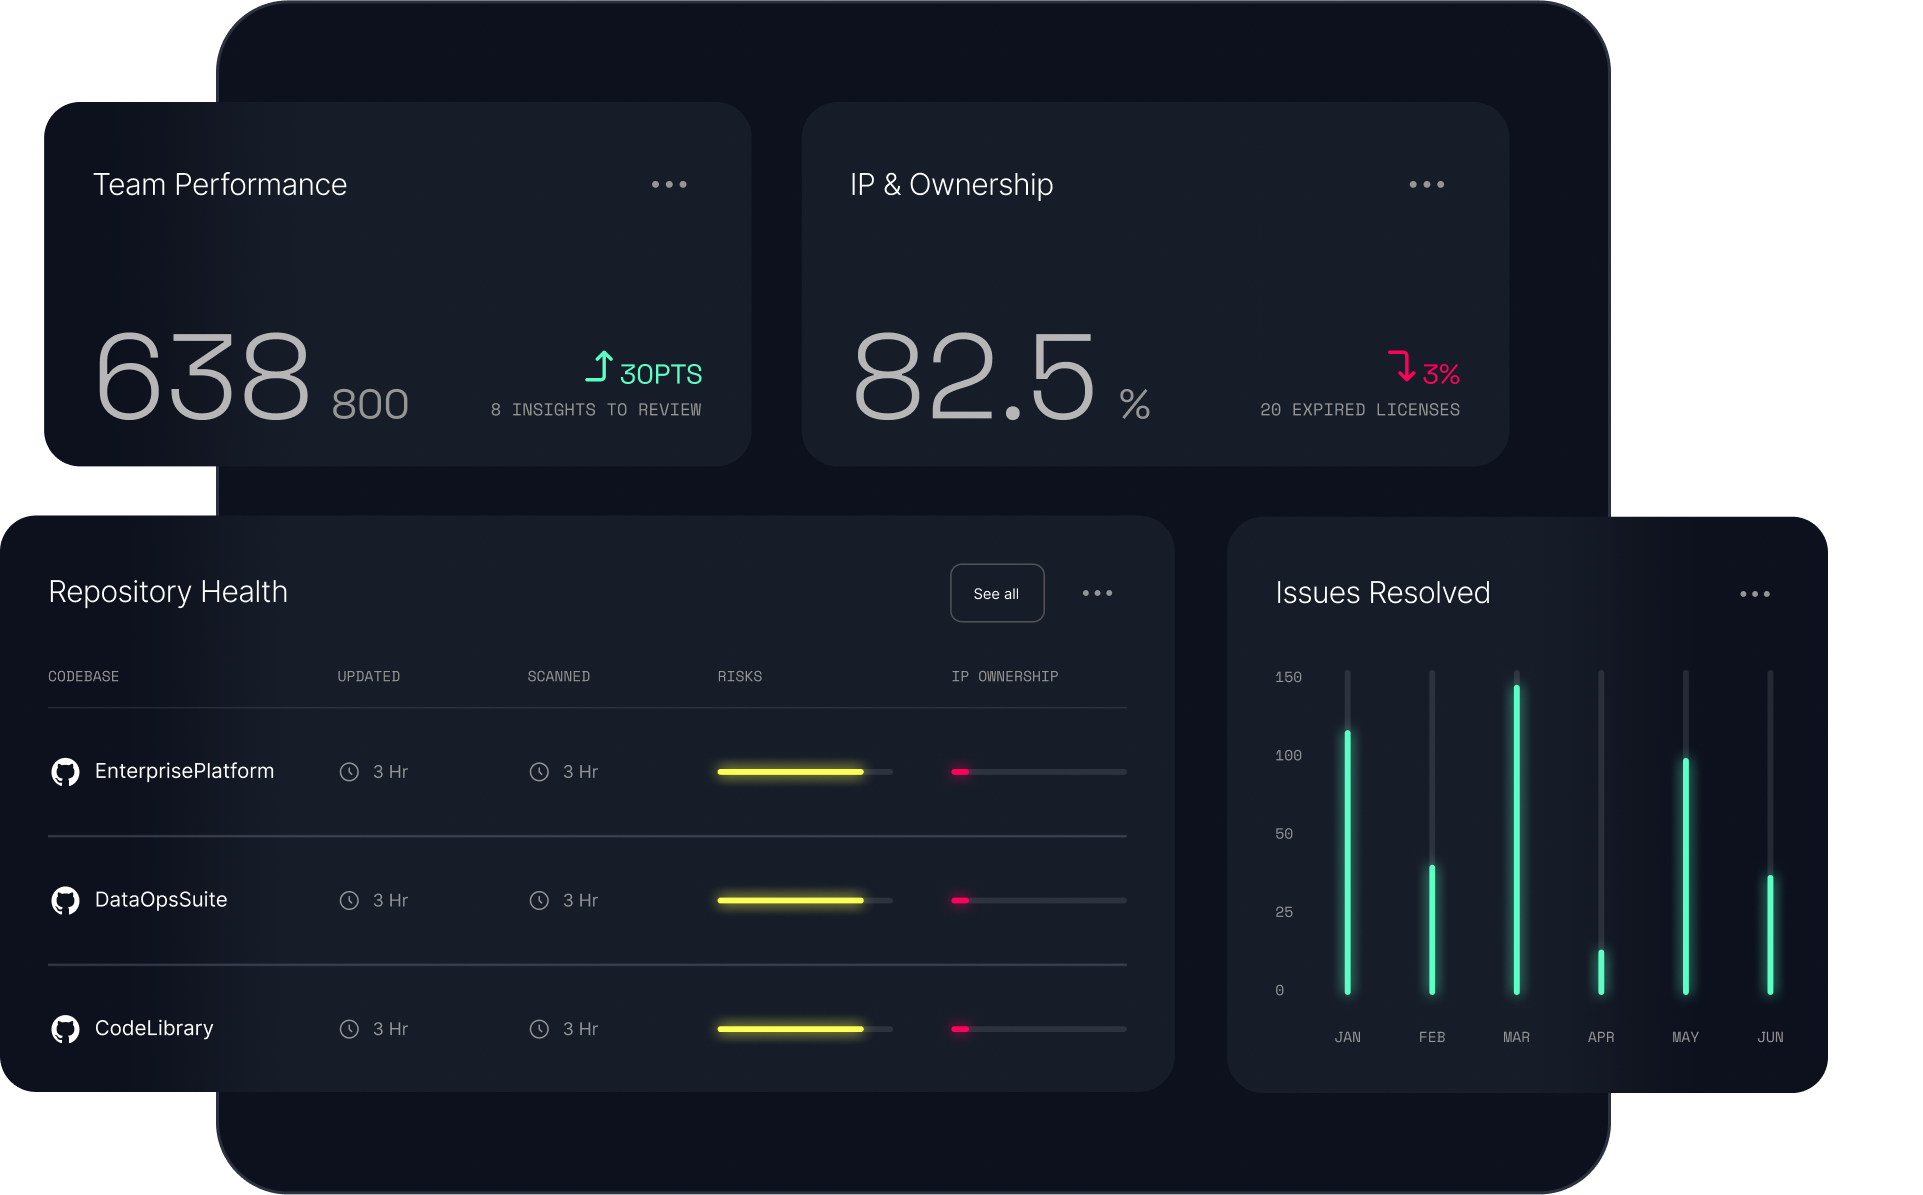This screenshot has width=1923, height=1195.
Task: Click the 8 INSIGHTS TO REVIEW text
Action: [x=596, y=410]
